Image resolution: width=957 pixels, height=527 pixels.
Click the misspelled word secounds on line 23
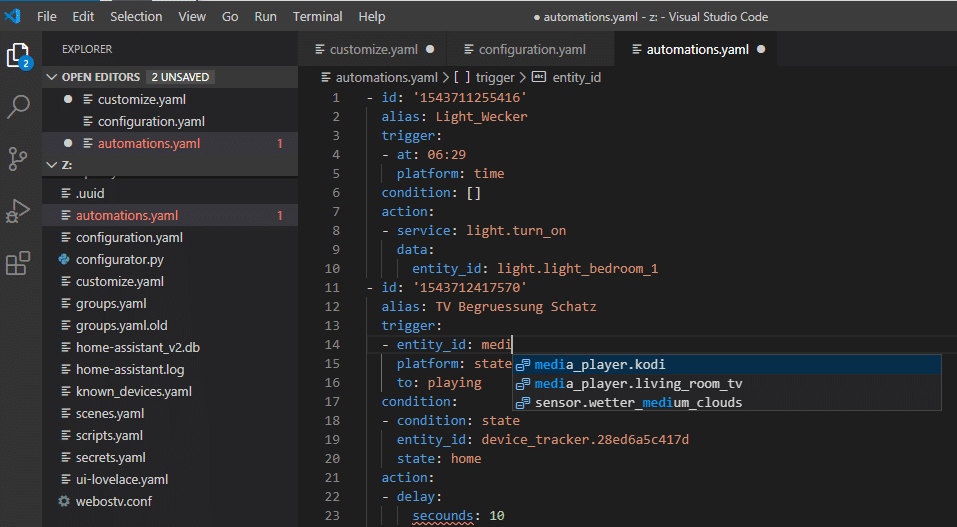click(442, 516)
